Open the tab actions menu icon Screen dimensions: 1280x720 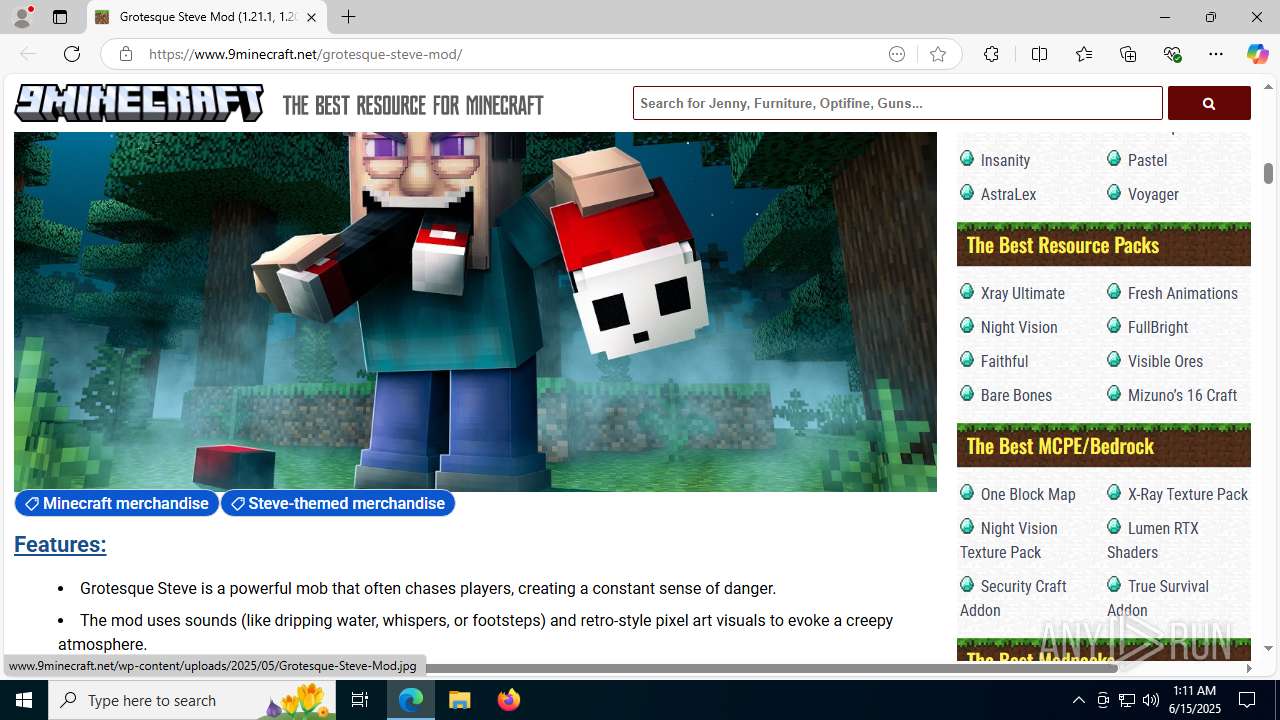pyautogui.click(x=60, y=17)
